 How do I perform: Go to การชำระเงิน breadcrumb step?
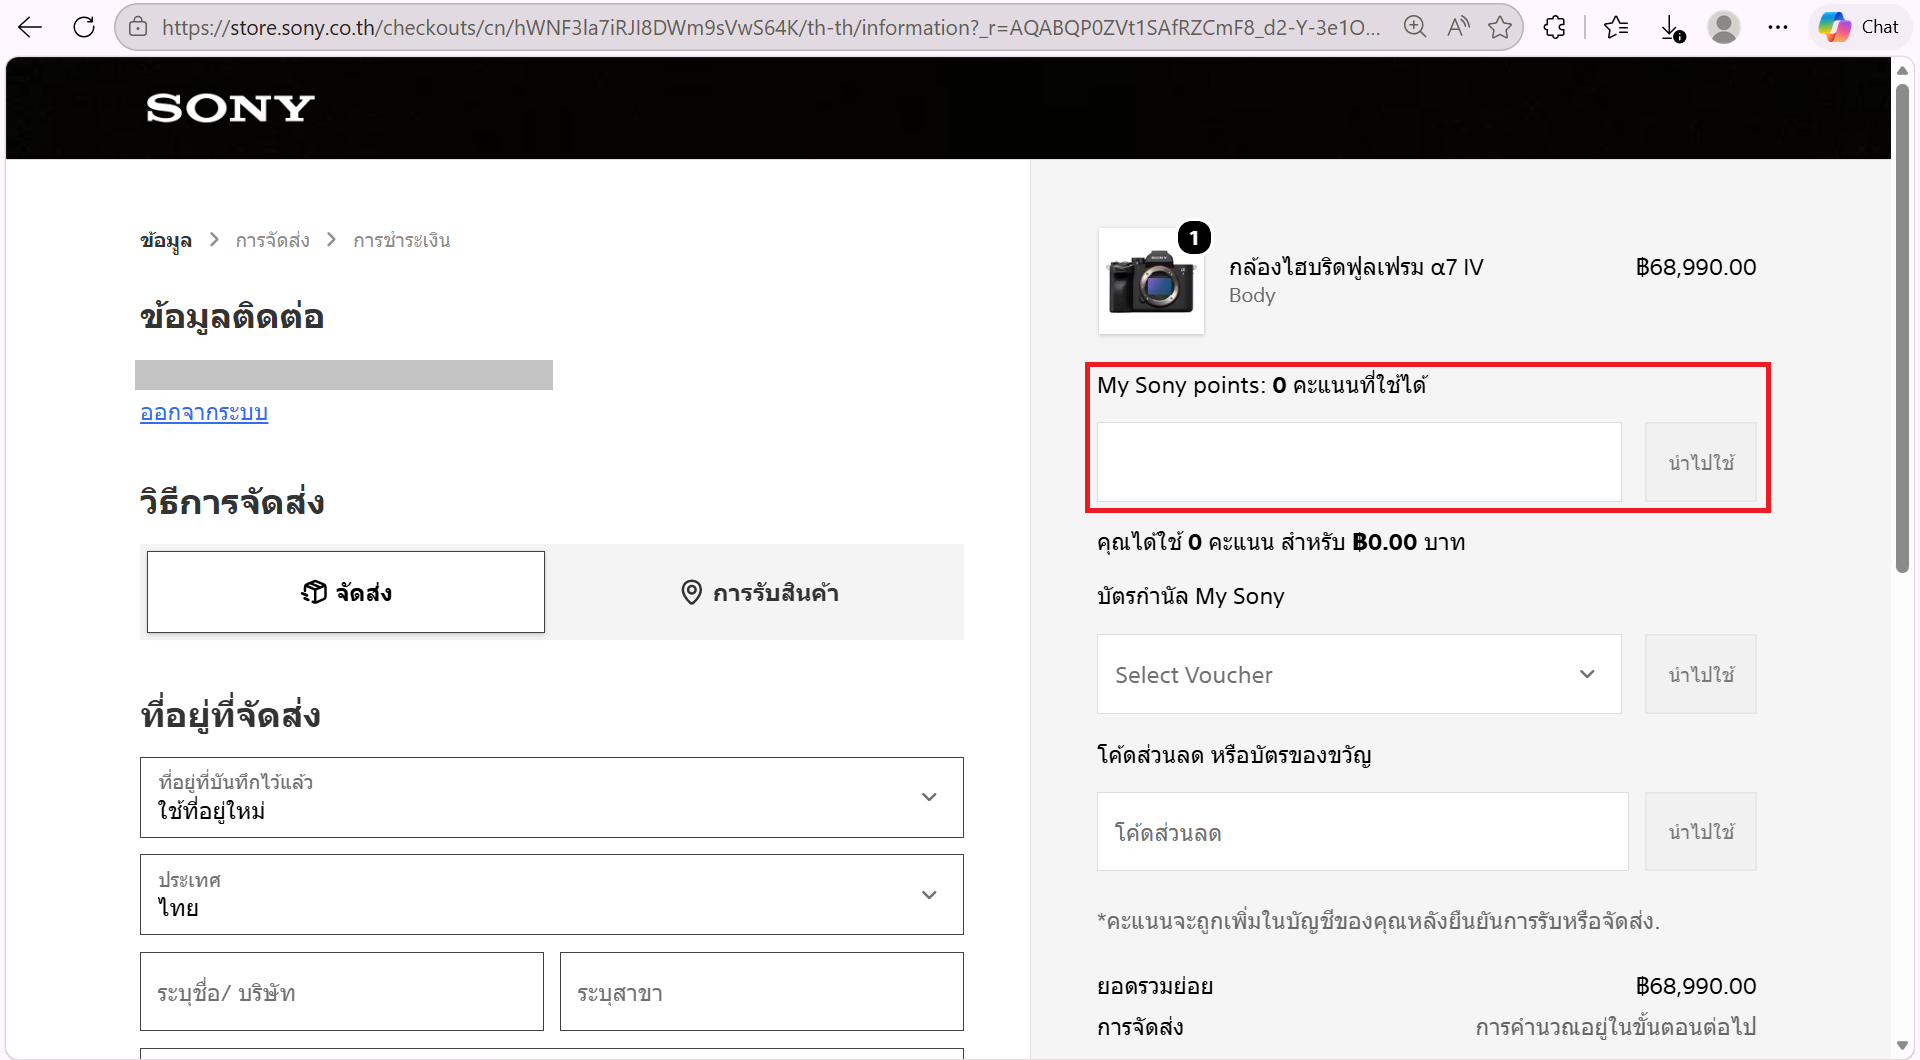pos(401,240)
